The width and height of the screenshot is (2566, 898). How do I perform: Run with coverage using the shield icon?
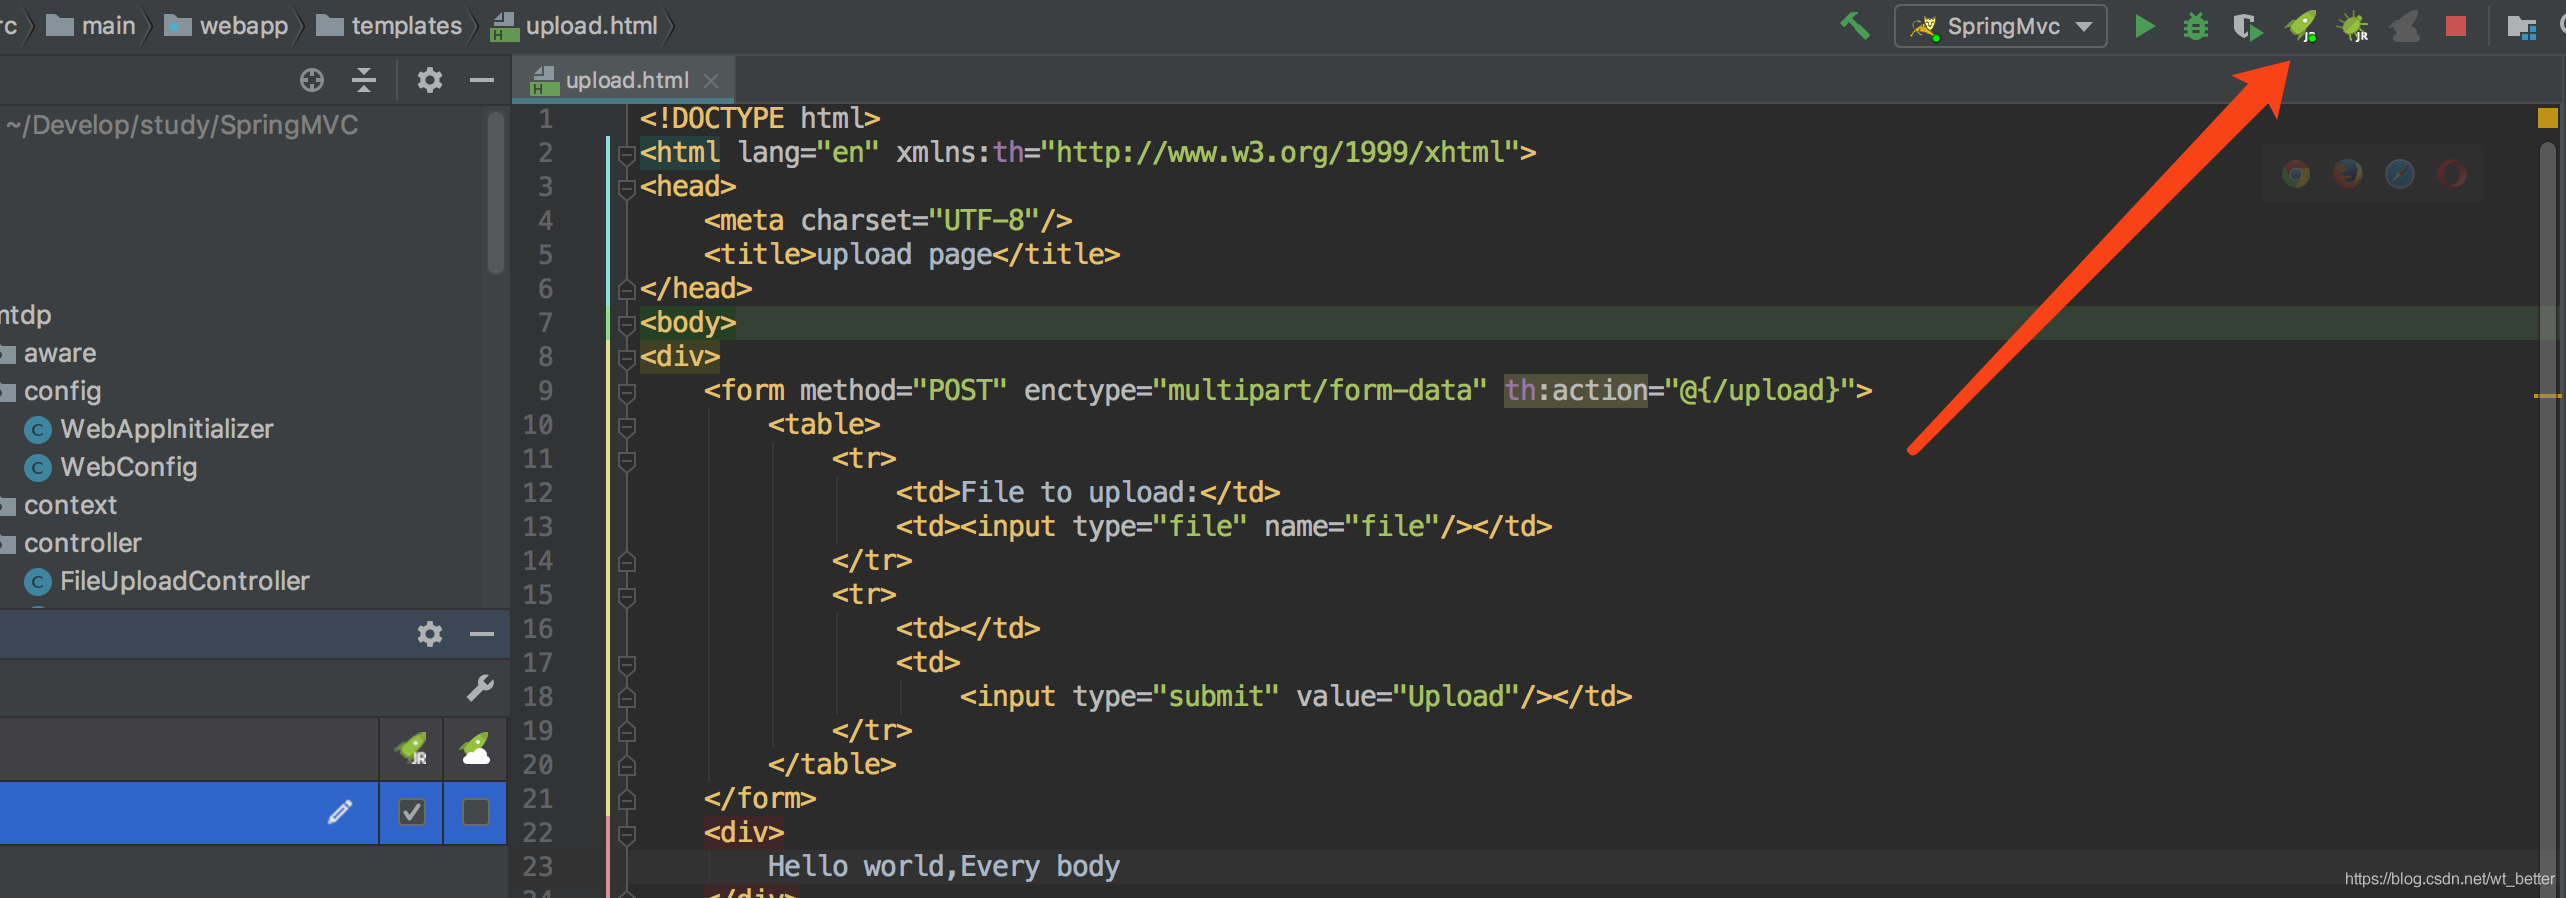(2247, 26)
